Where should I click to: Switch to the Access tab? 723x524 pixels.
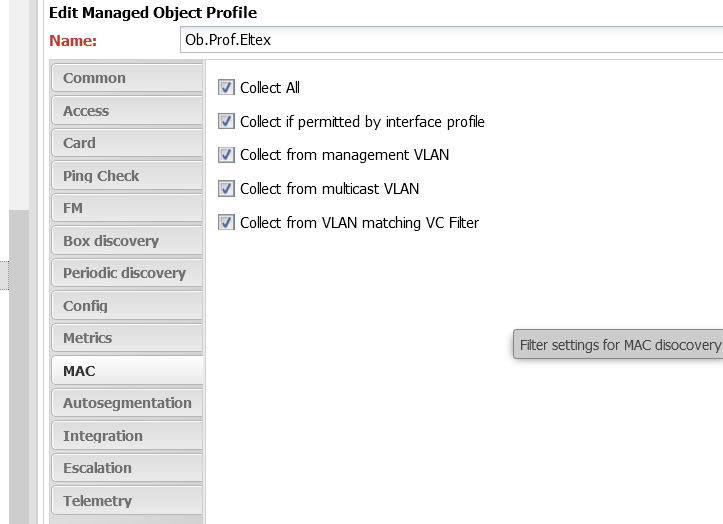point(127,111)
